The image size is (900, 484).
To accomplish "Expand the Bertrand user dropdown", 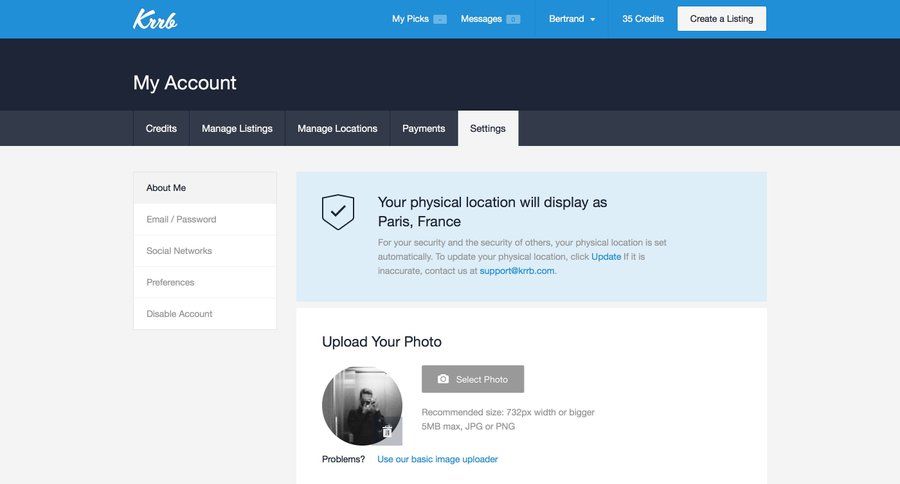I will (x=572, y=19).
